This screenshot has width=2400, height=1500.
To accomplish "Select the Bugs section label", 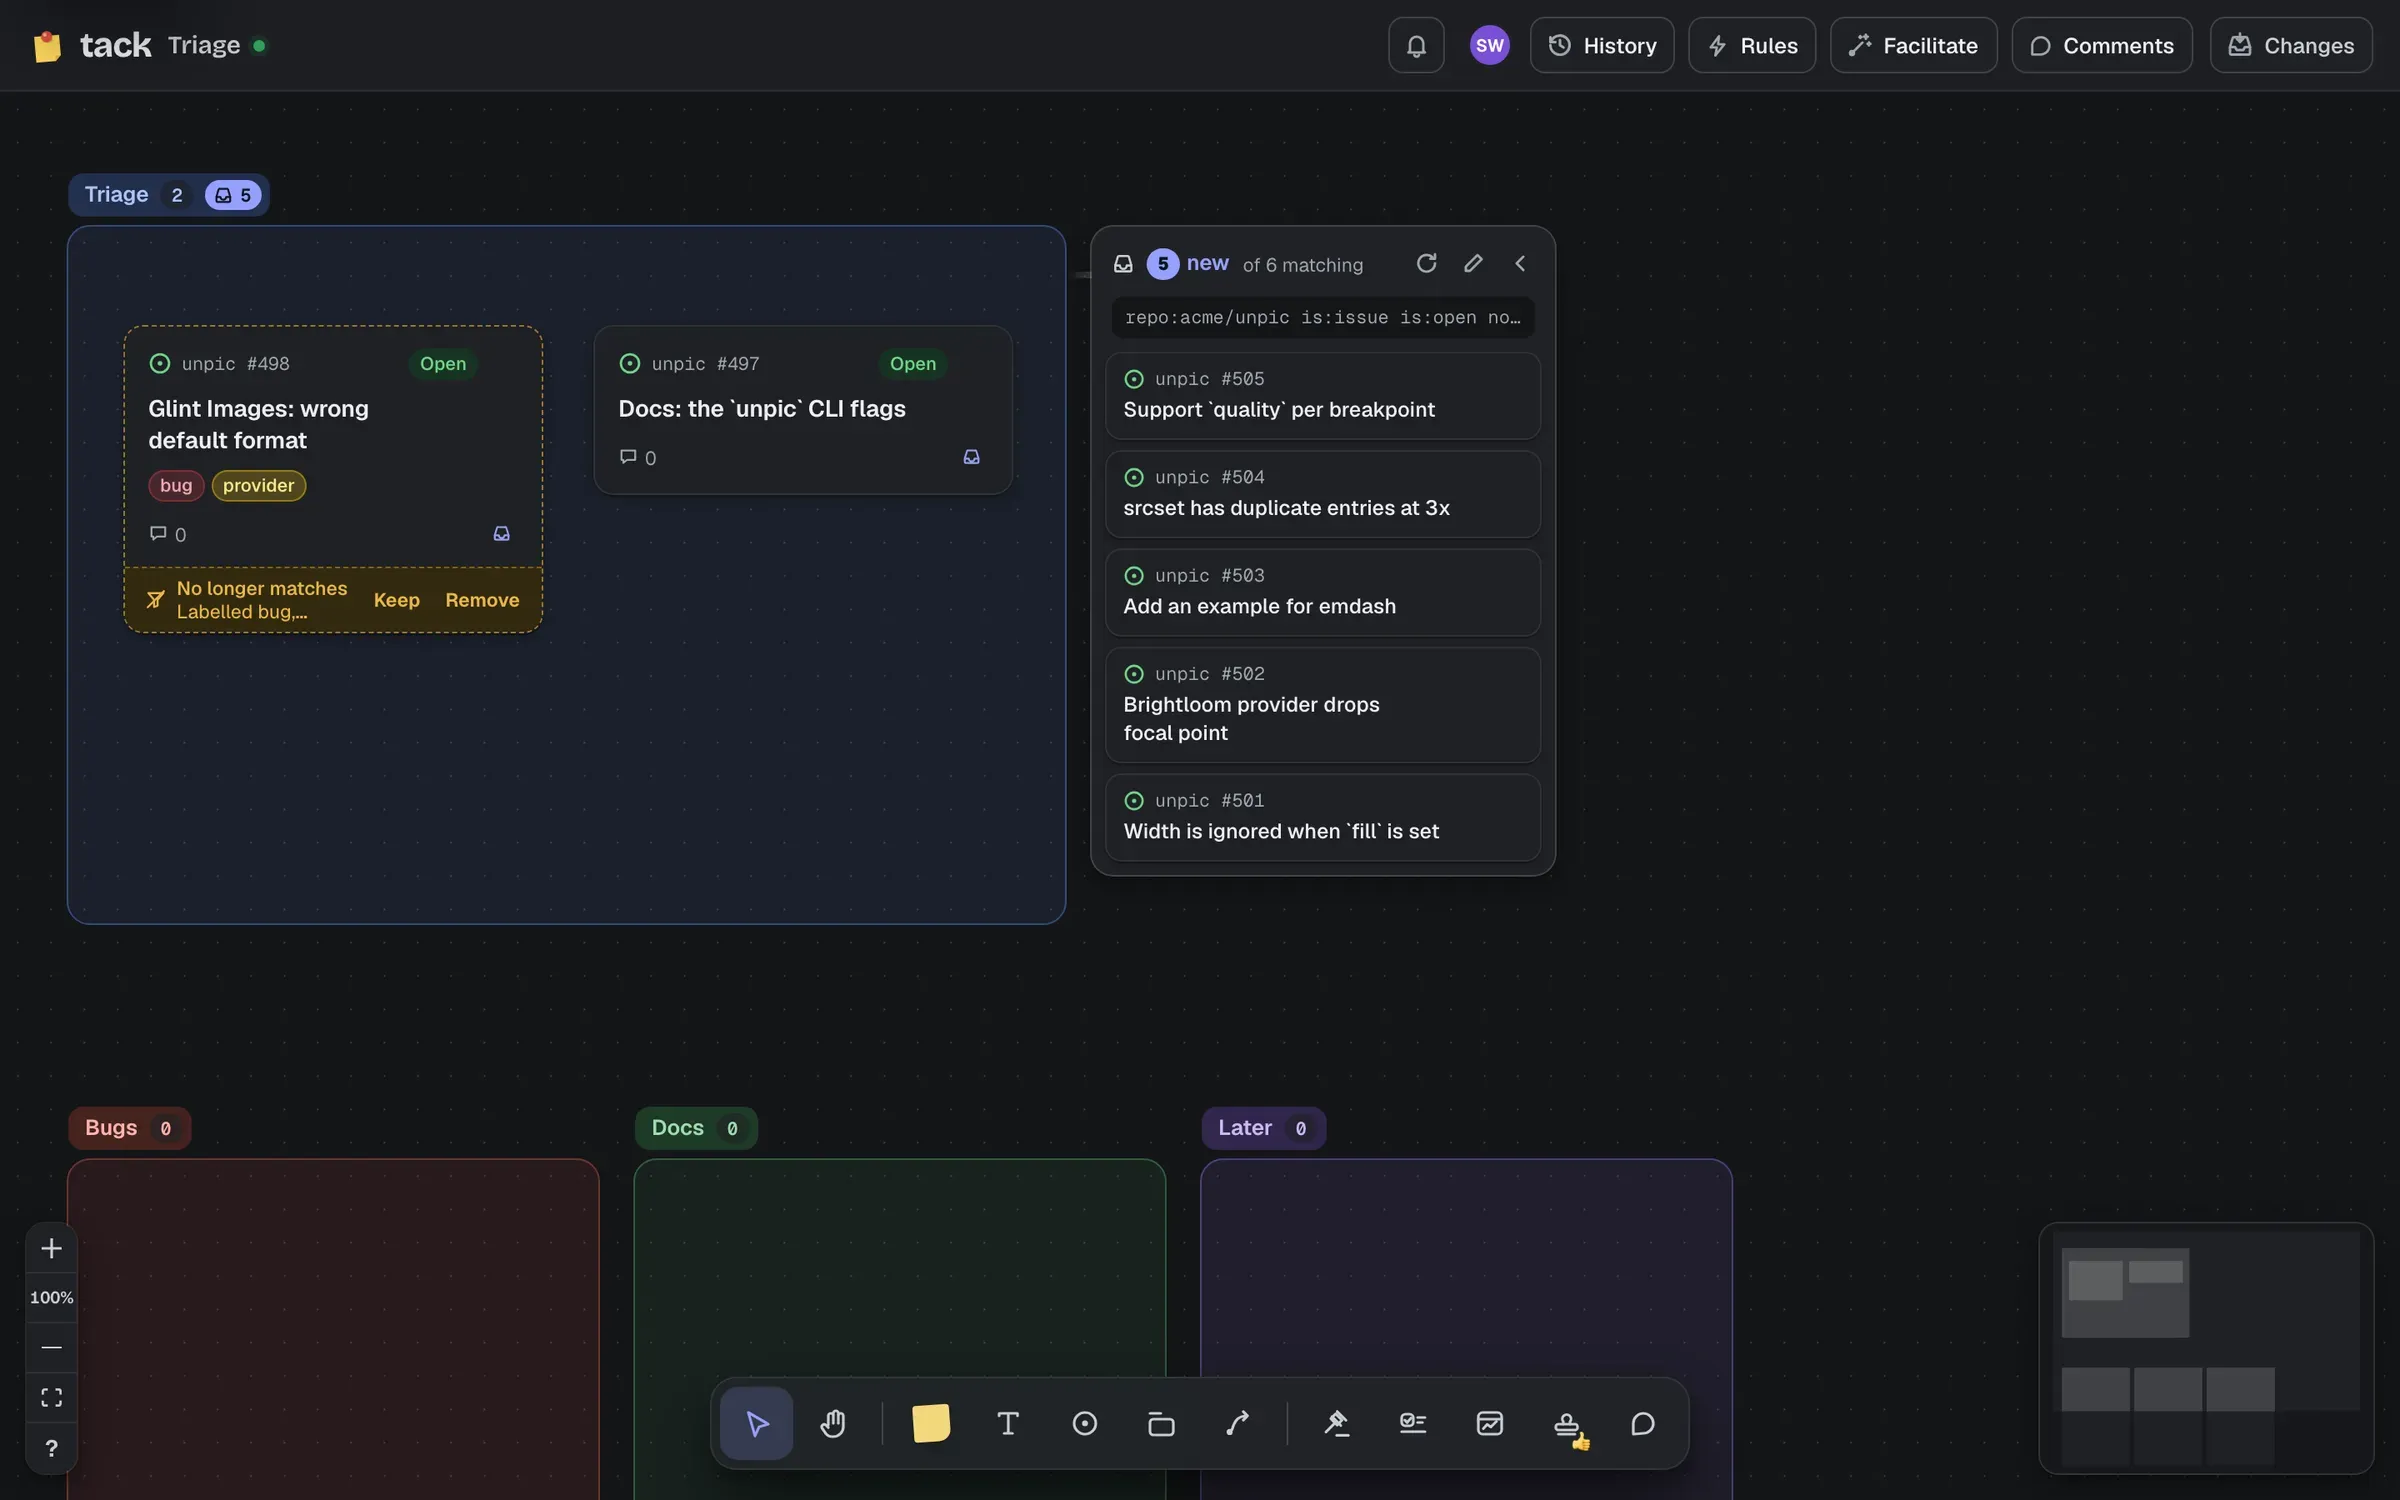I will click(129, 1128).
